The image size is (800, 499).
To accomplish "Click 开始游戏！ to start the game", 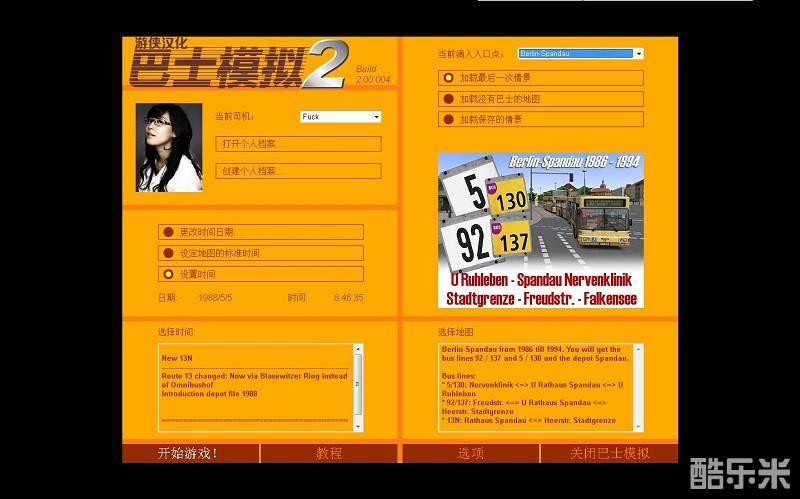I will (188, 454).
